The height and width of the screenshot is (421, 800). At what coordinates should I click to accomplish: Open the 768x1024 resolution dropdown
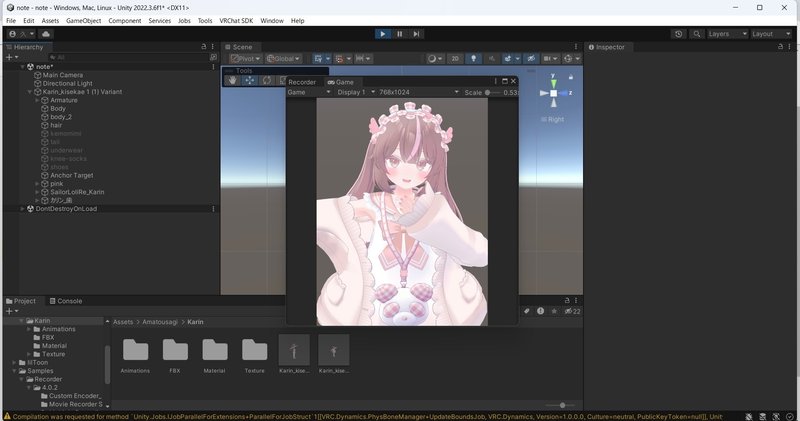pyautogui.click(x=418, y=92)
